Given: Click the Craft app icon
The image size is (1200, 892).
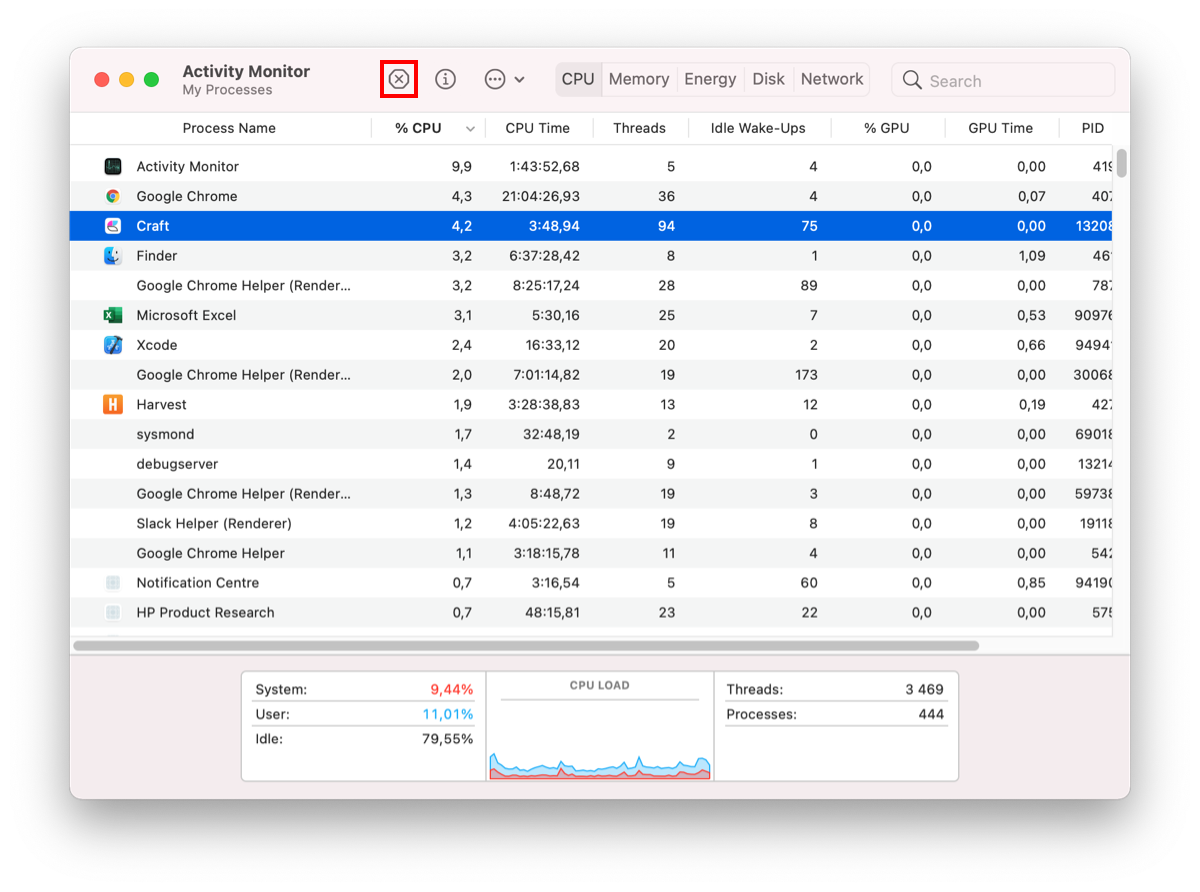Looking at the screenshot, I should pyautogui.click(x=112, y=226).
